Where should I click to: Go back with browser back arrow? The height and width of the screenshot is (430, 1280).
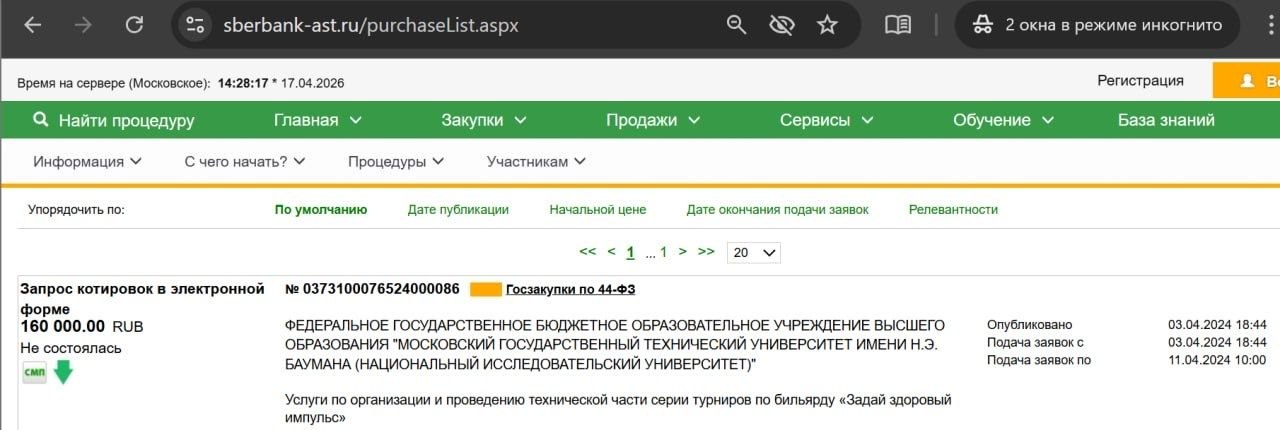tap(33, 25)
